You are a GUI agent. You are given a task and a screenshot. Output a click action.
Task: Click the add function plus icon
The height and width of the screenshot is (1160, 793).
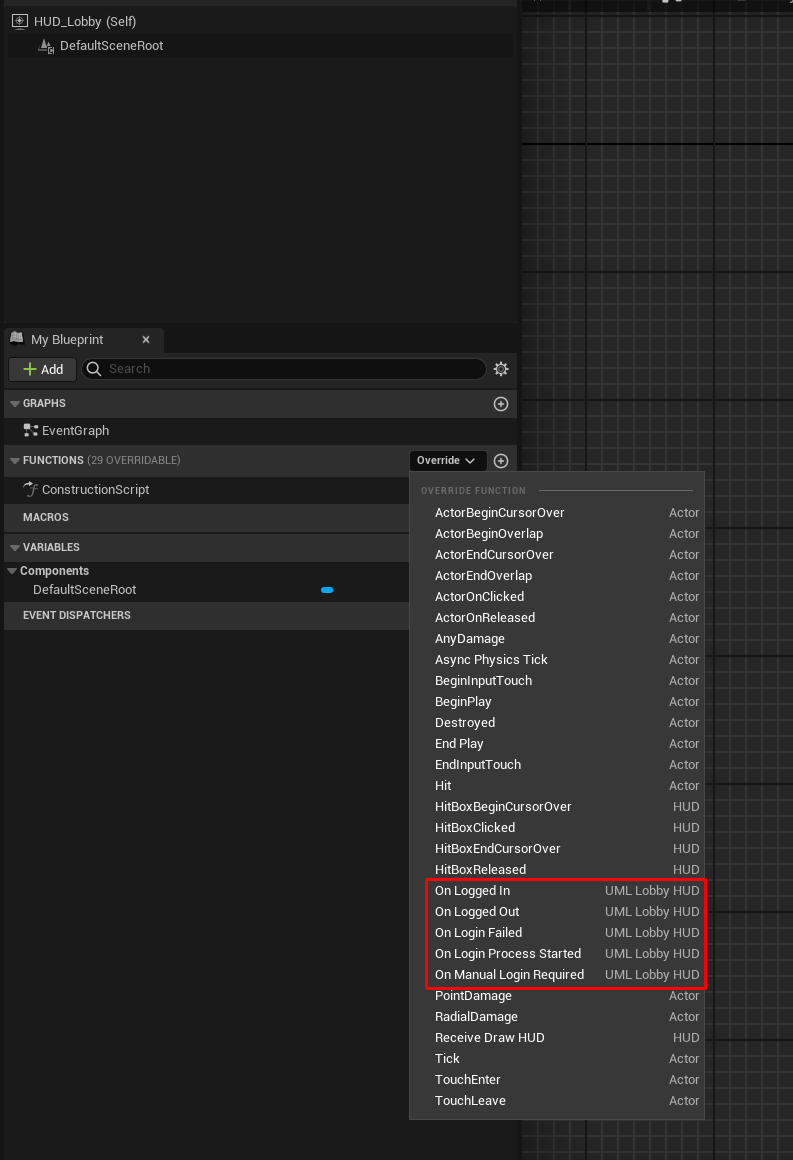(501, 461)
